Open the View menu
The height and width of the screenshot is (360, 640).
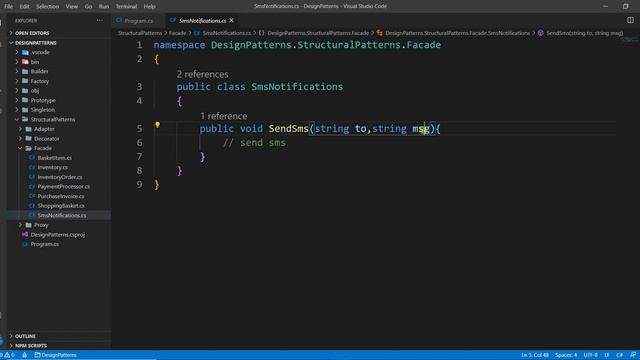[71, 6]
